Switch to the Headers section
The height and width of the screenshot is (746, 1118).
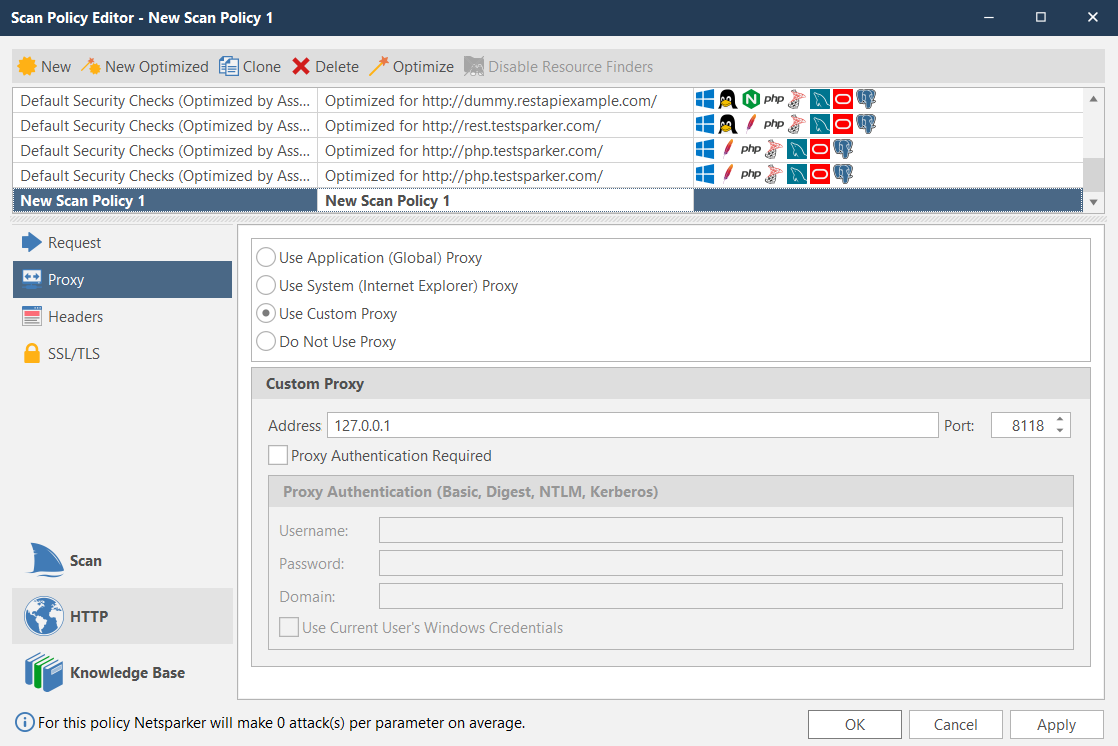tap(74, 316)
